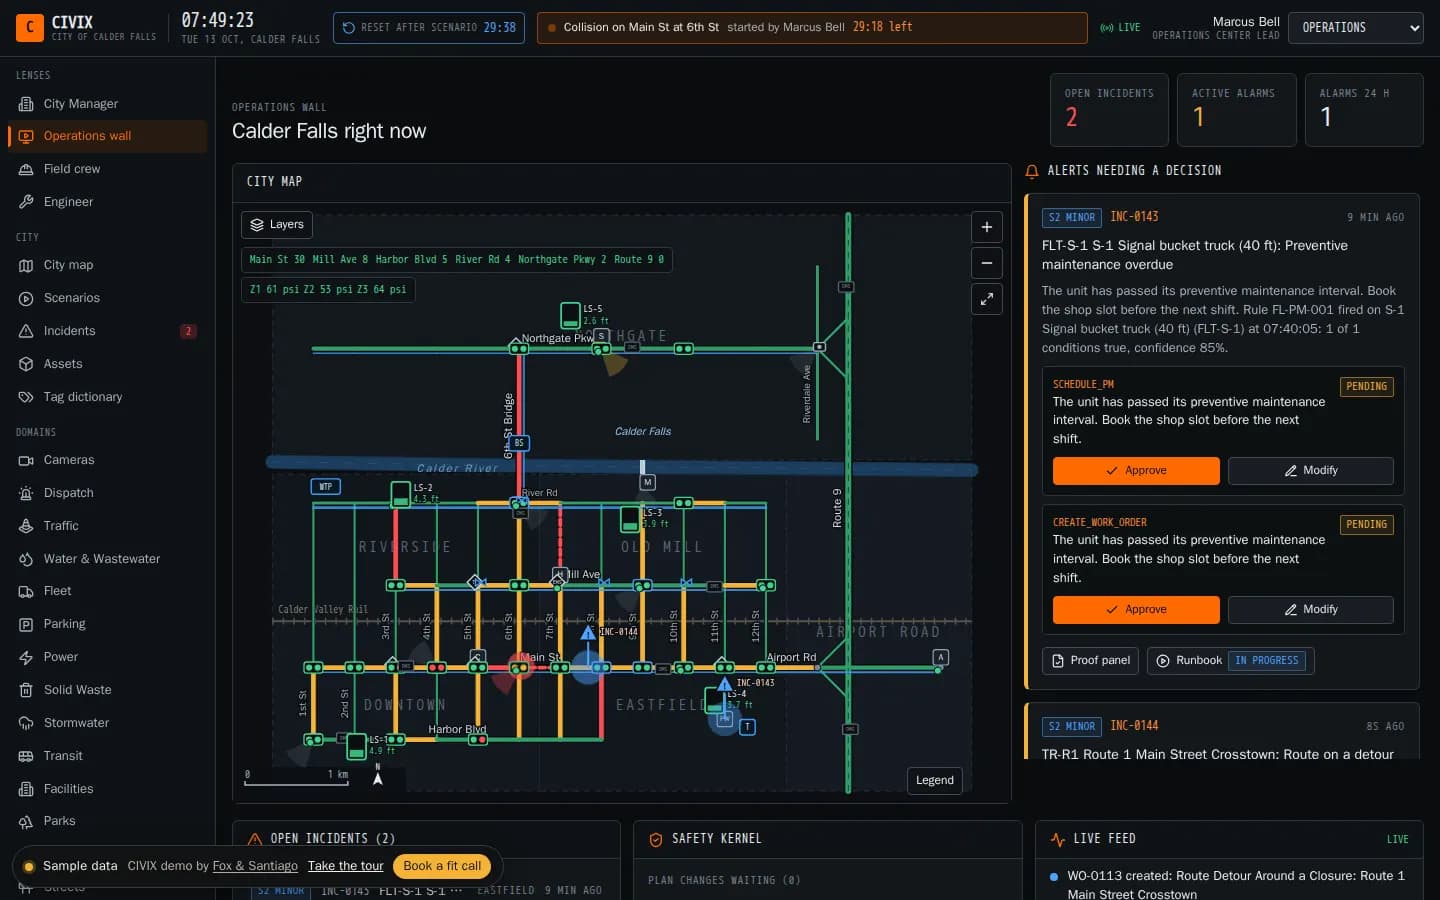This screenshot has height=900, width=1440.
Task: Approve the CREATE_WORK_ORDER action
Action: click(x=1136, y=610)
